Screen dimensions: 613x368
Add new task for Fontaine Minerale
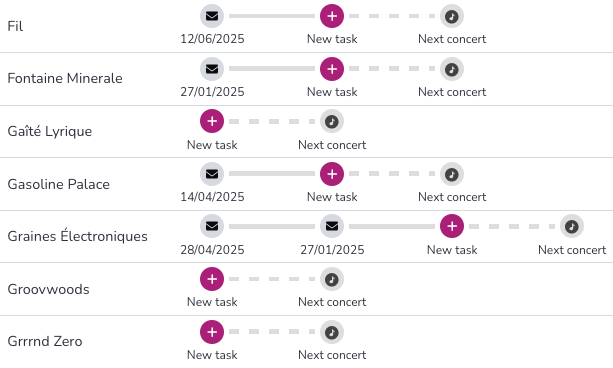pyautogui.click(x=332, y=69)
